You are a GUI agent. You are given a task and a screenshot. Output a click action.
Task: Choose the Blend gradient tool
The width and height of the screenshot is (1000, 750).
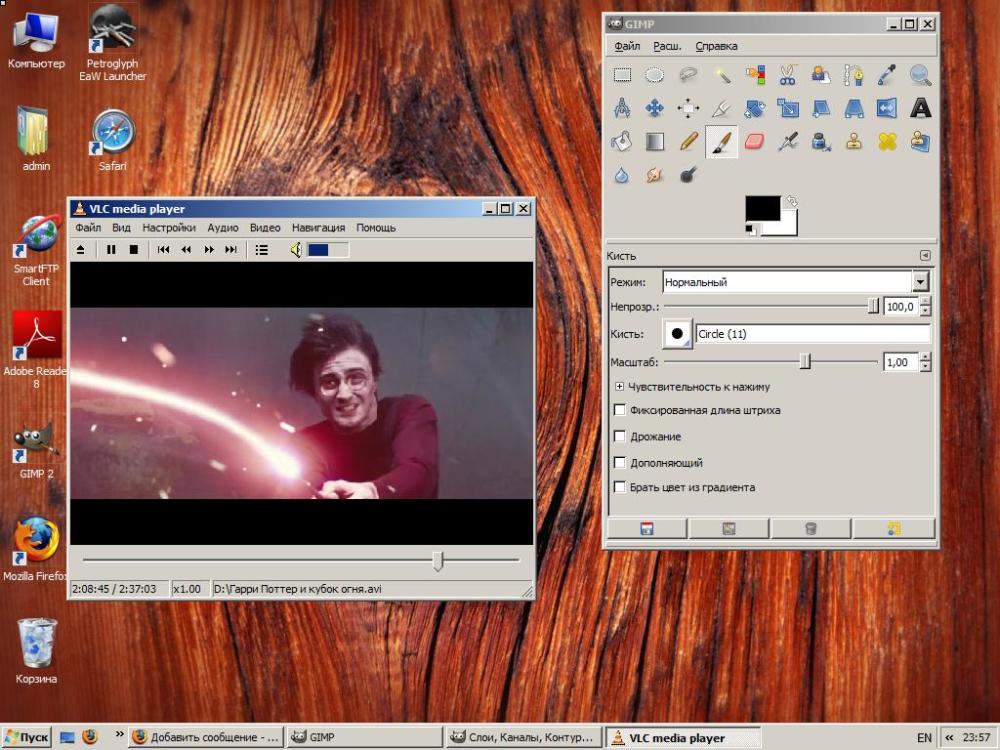(655, 142)
